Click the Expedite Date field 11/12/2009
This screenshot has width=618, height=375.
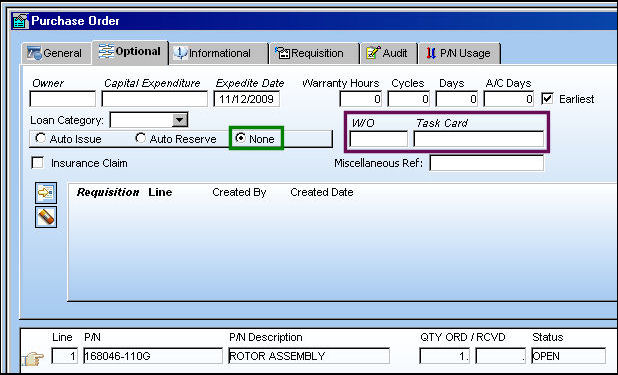(x=247, y=99)
